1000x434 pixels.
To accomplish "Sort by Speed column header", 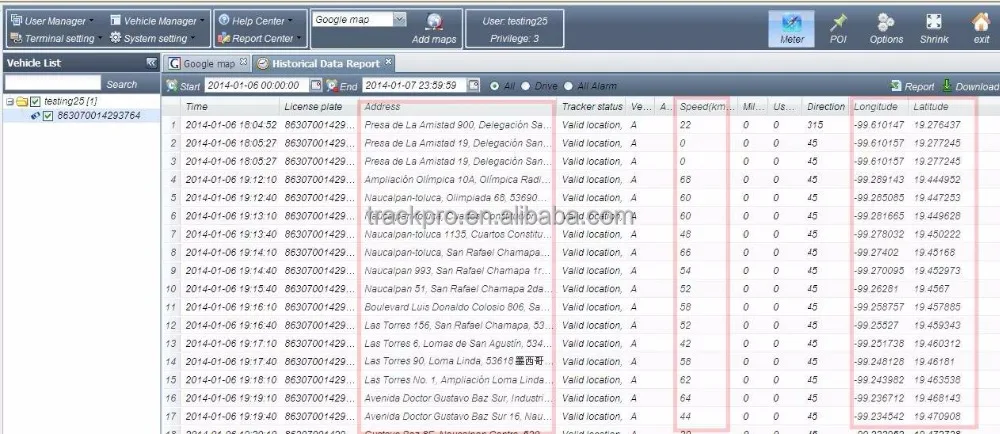I will (x=706, y=106).
